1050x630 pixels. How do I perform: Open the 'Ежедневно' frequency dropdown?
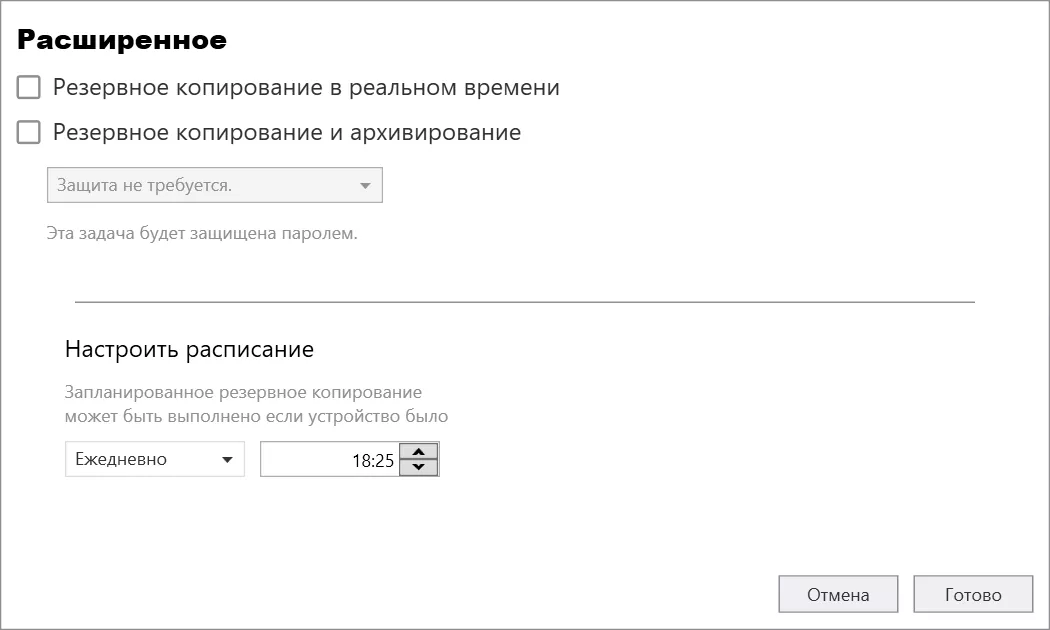coord(155,459)
